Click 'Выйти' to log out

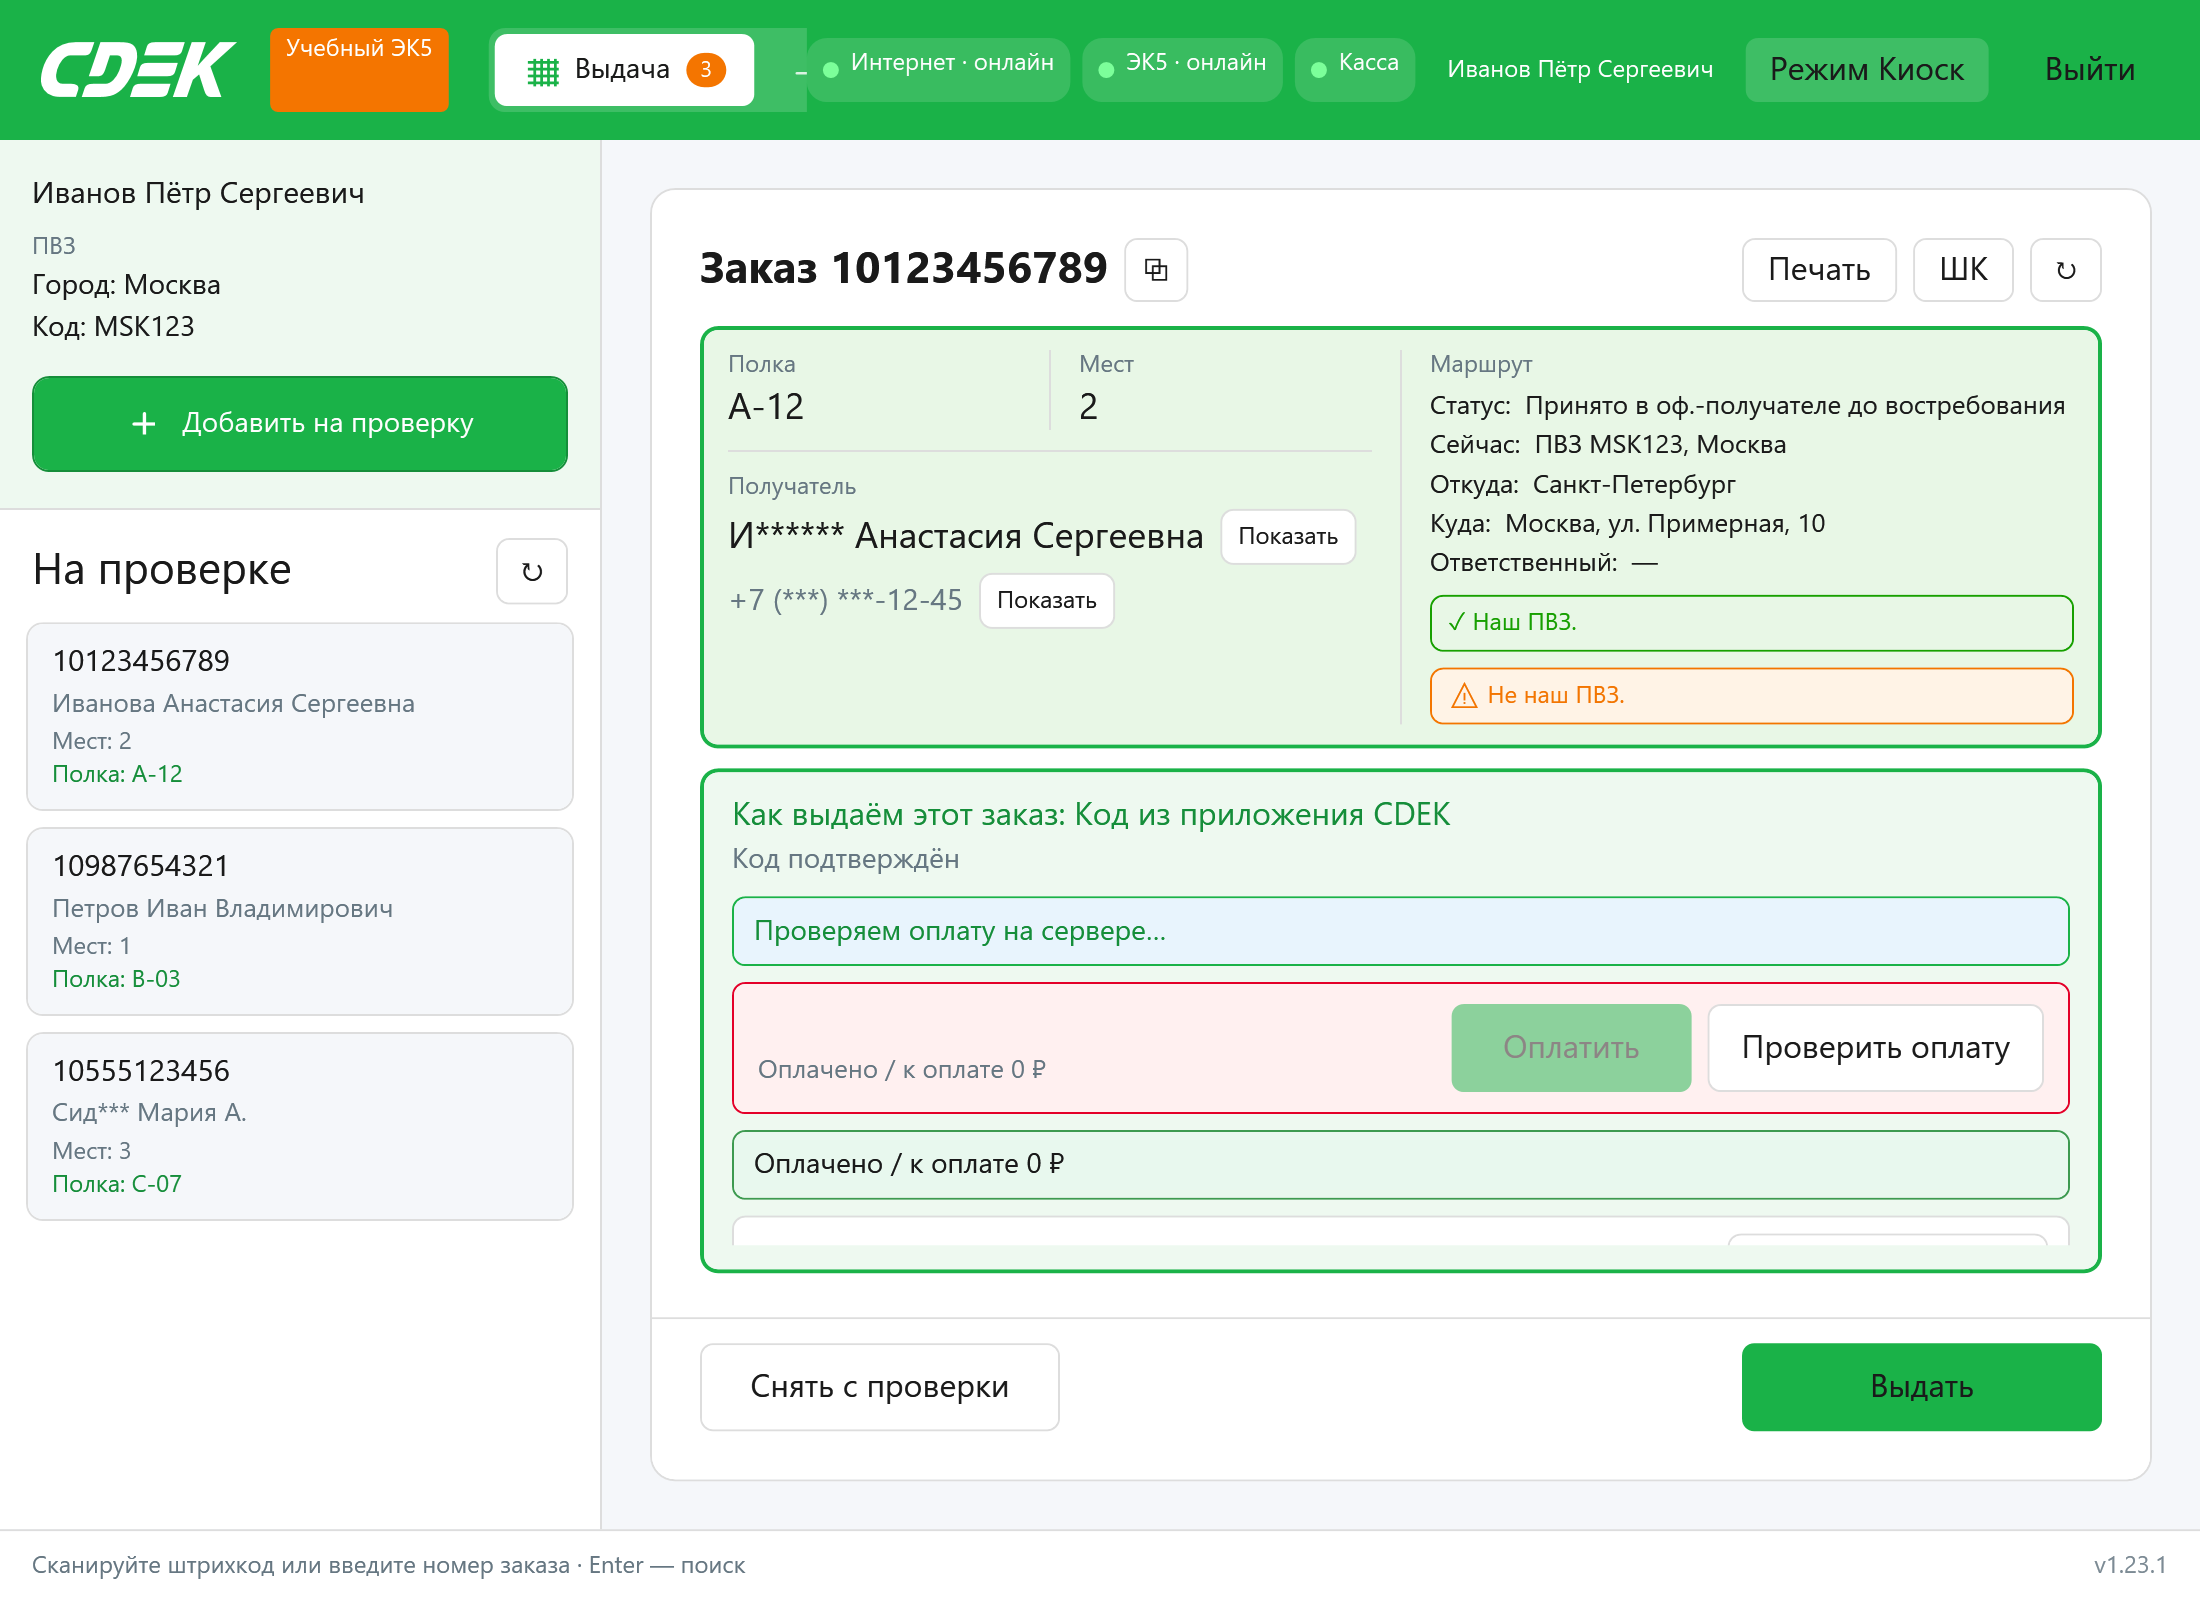click(x=2089, y=69)
